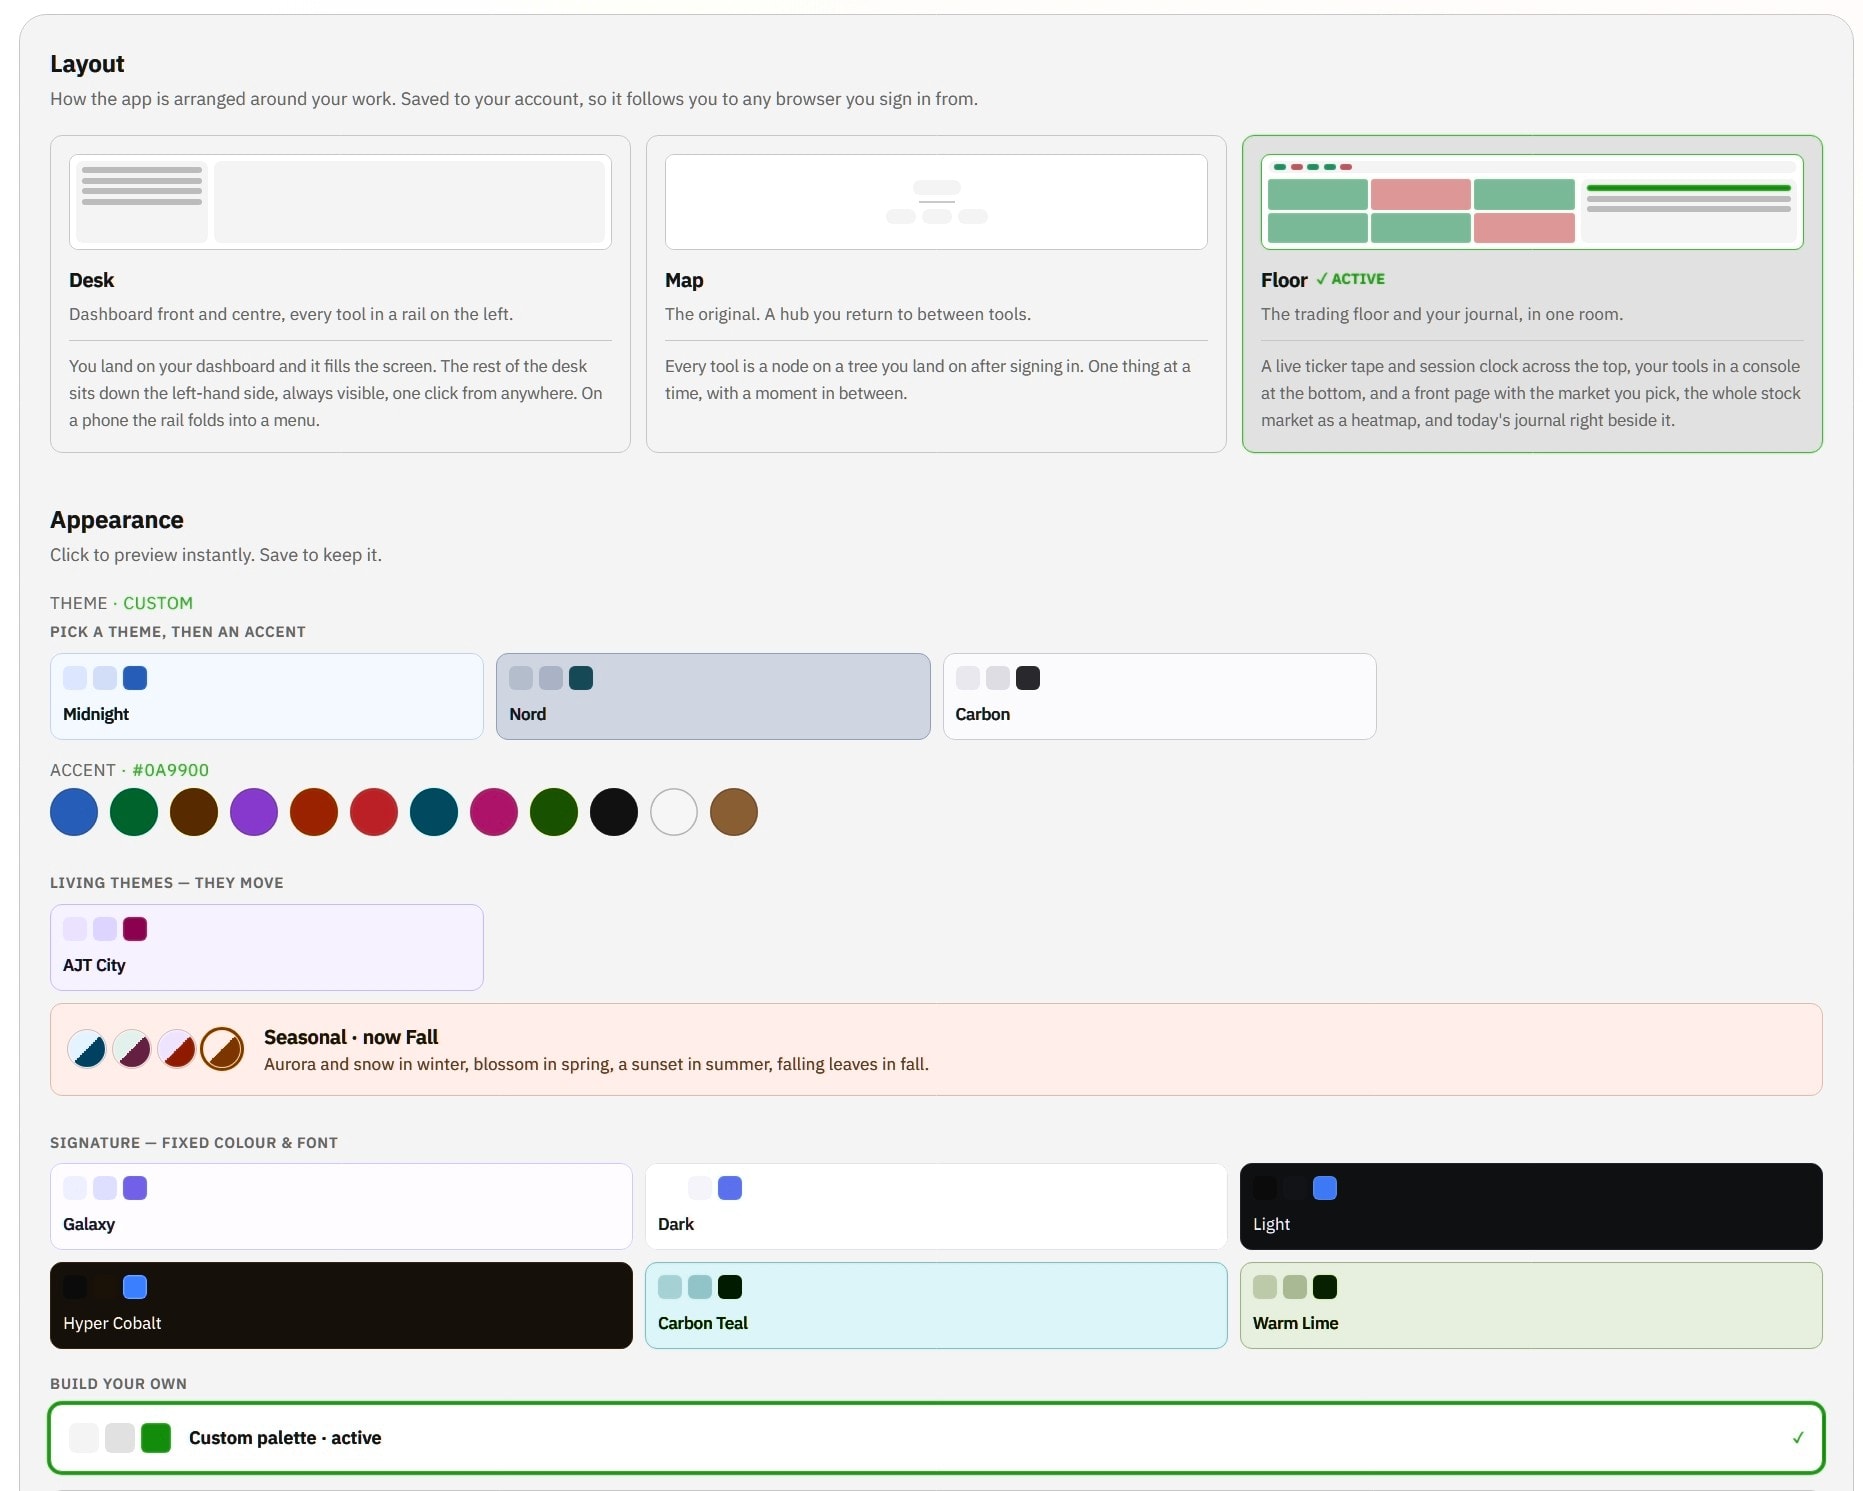Click the accent hex value #0A9900
This screenshot has width=1863, height=1491.
[171, 770]
